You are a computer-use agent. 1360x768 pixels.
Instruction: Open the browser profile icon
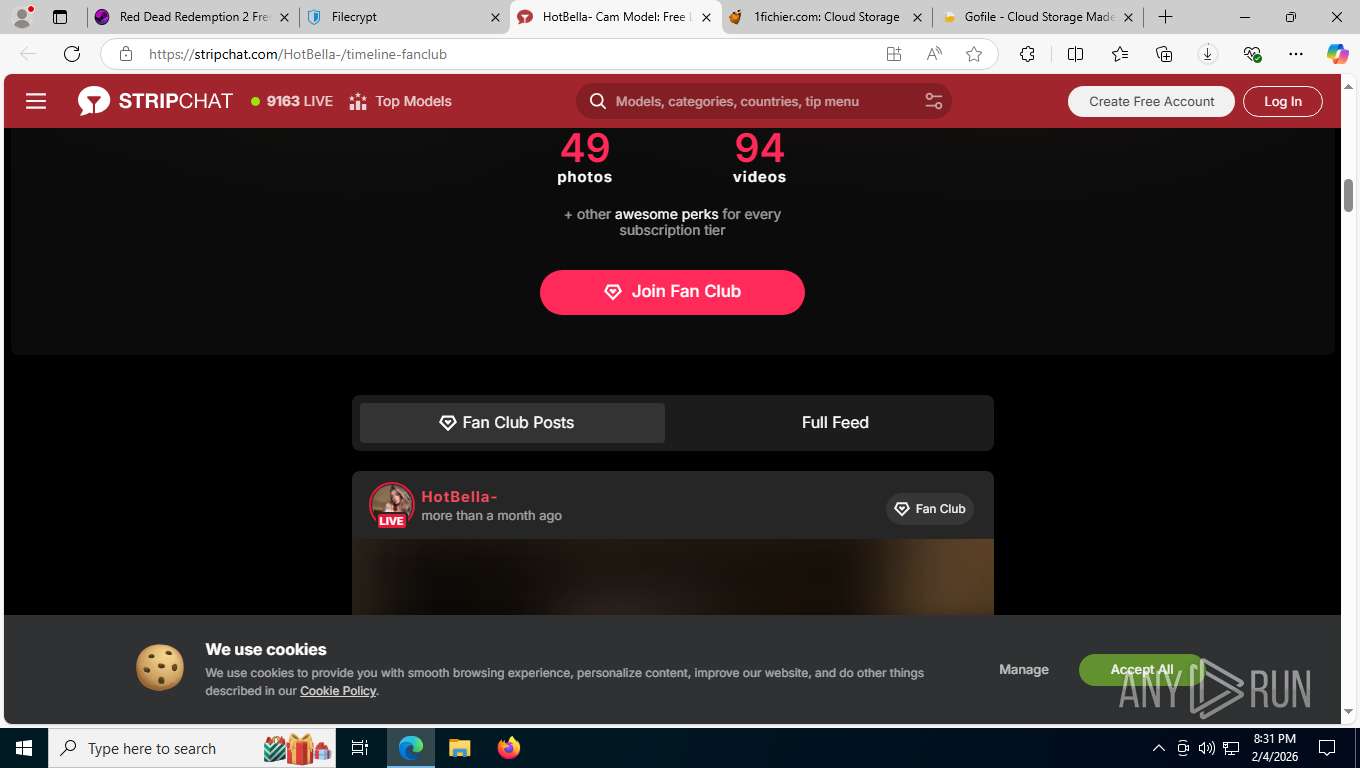[22, 17]
